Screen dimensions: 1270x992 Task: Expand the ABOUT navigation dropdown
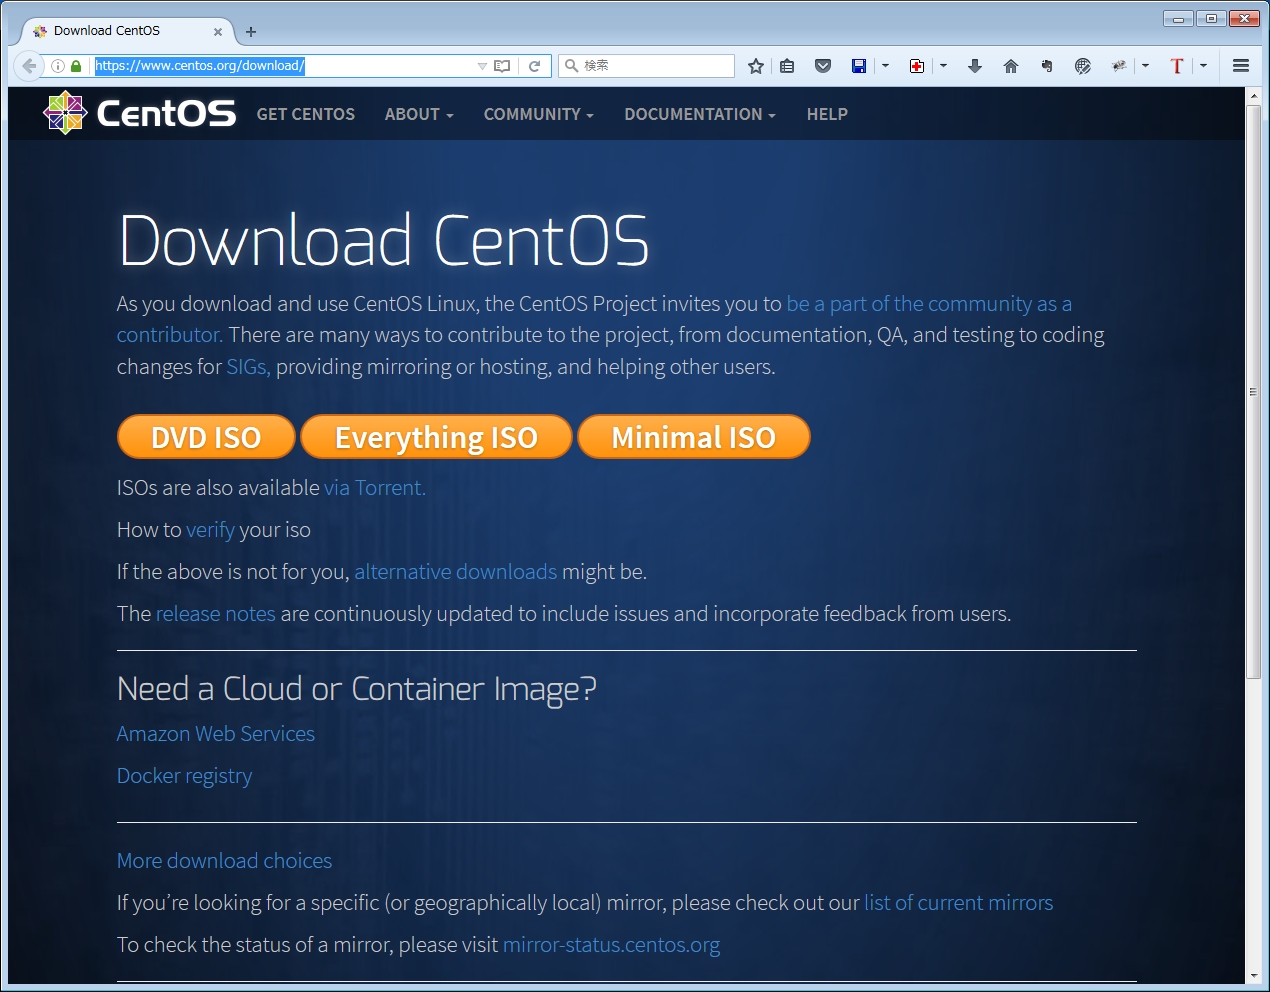(x=419, y=114)
